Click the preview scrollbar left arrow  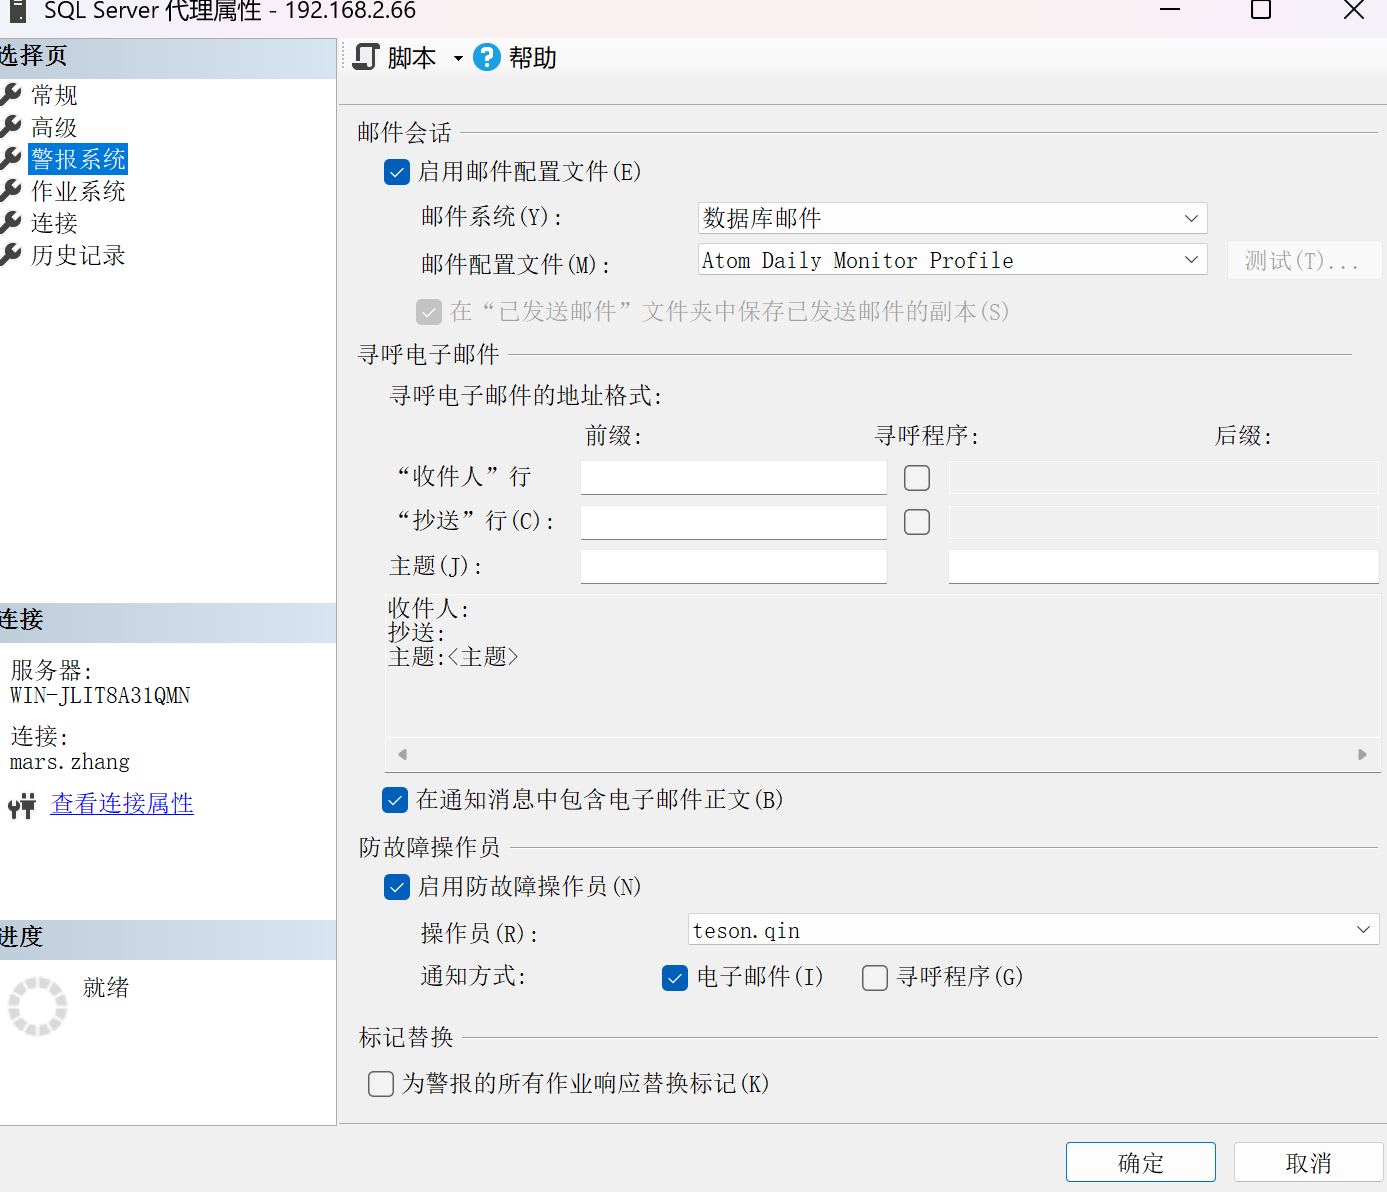402,755
